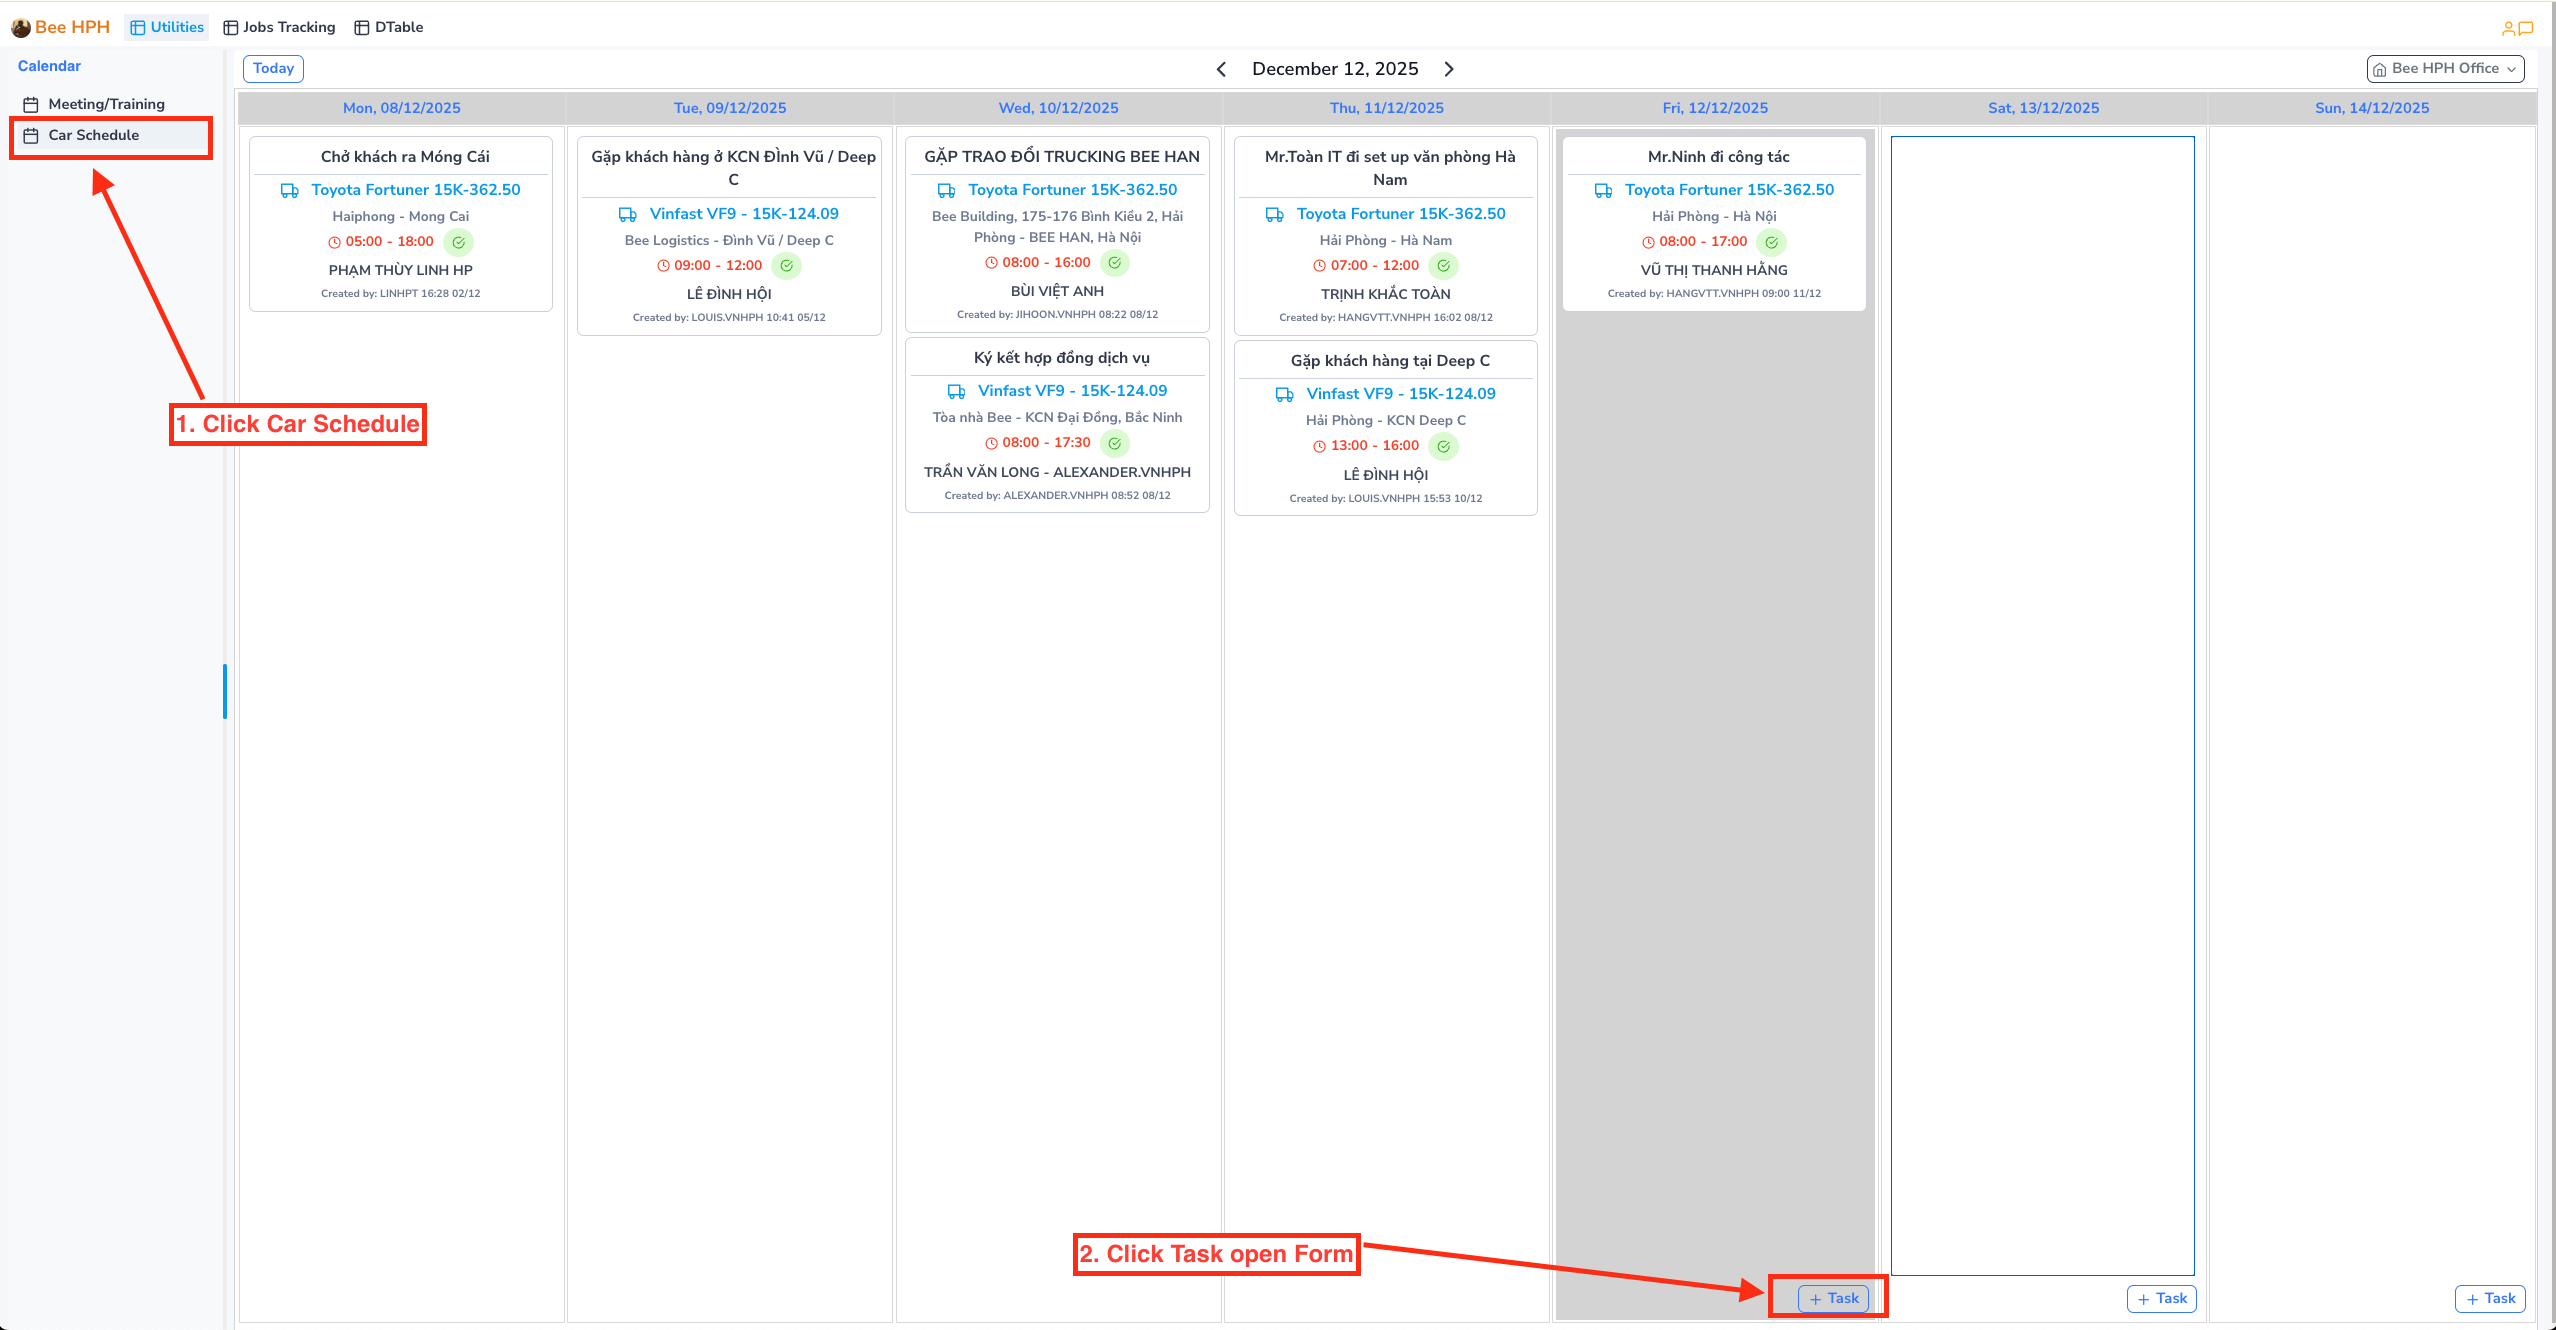The height and width of the screenshot is (1330, 2556).
Task: Click clock icon on GẶP TRAO ĐỔI TRUCKING card
Action: coord(991,263)
